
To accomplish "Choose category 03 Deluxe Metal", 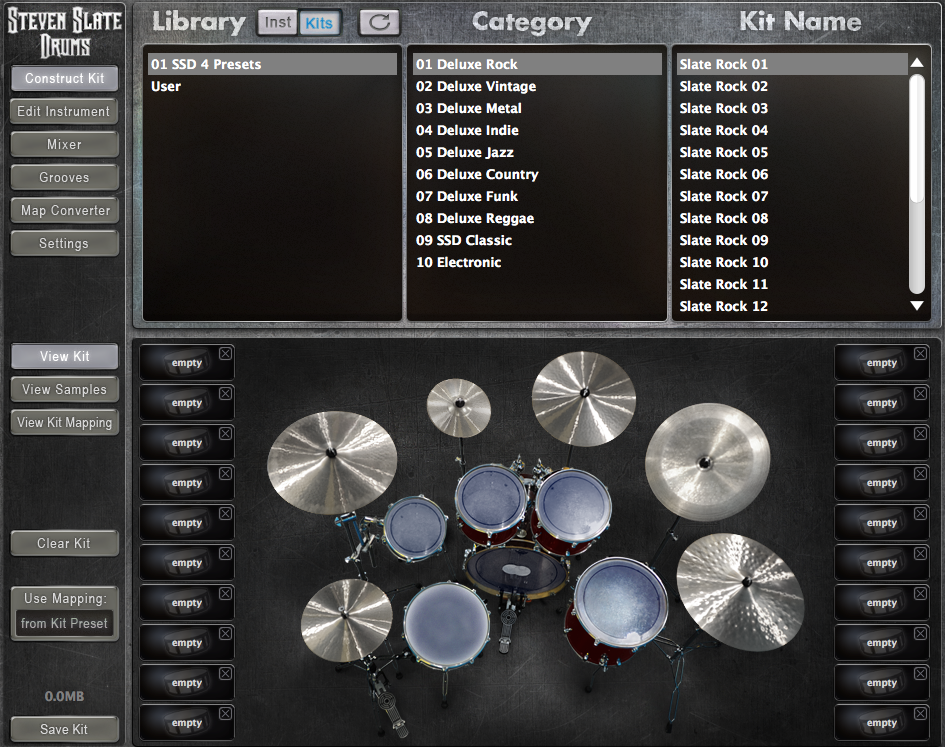I will point(537,108).
